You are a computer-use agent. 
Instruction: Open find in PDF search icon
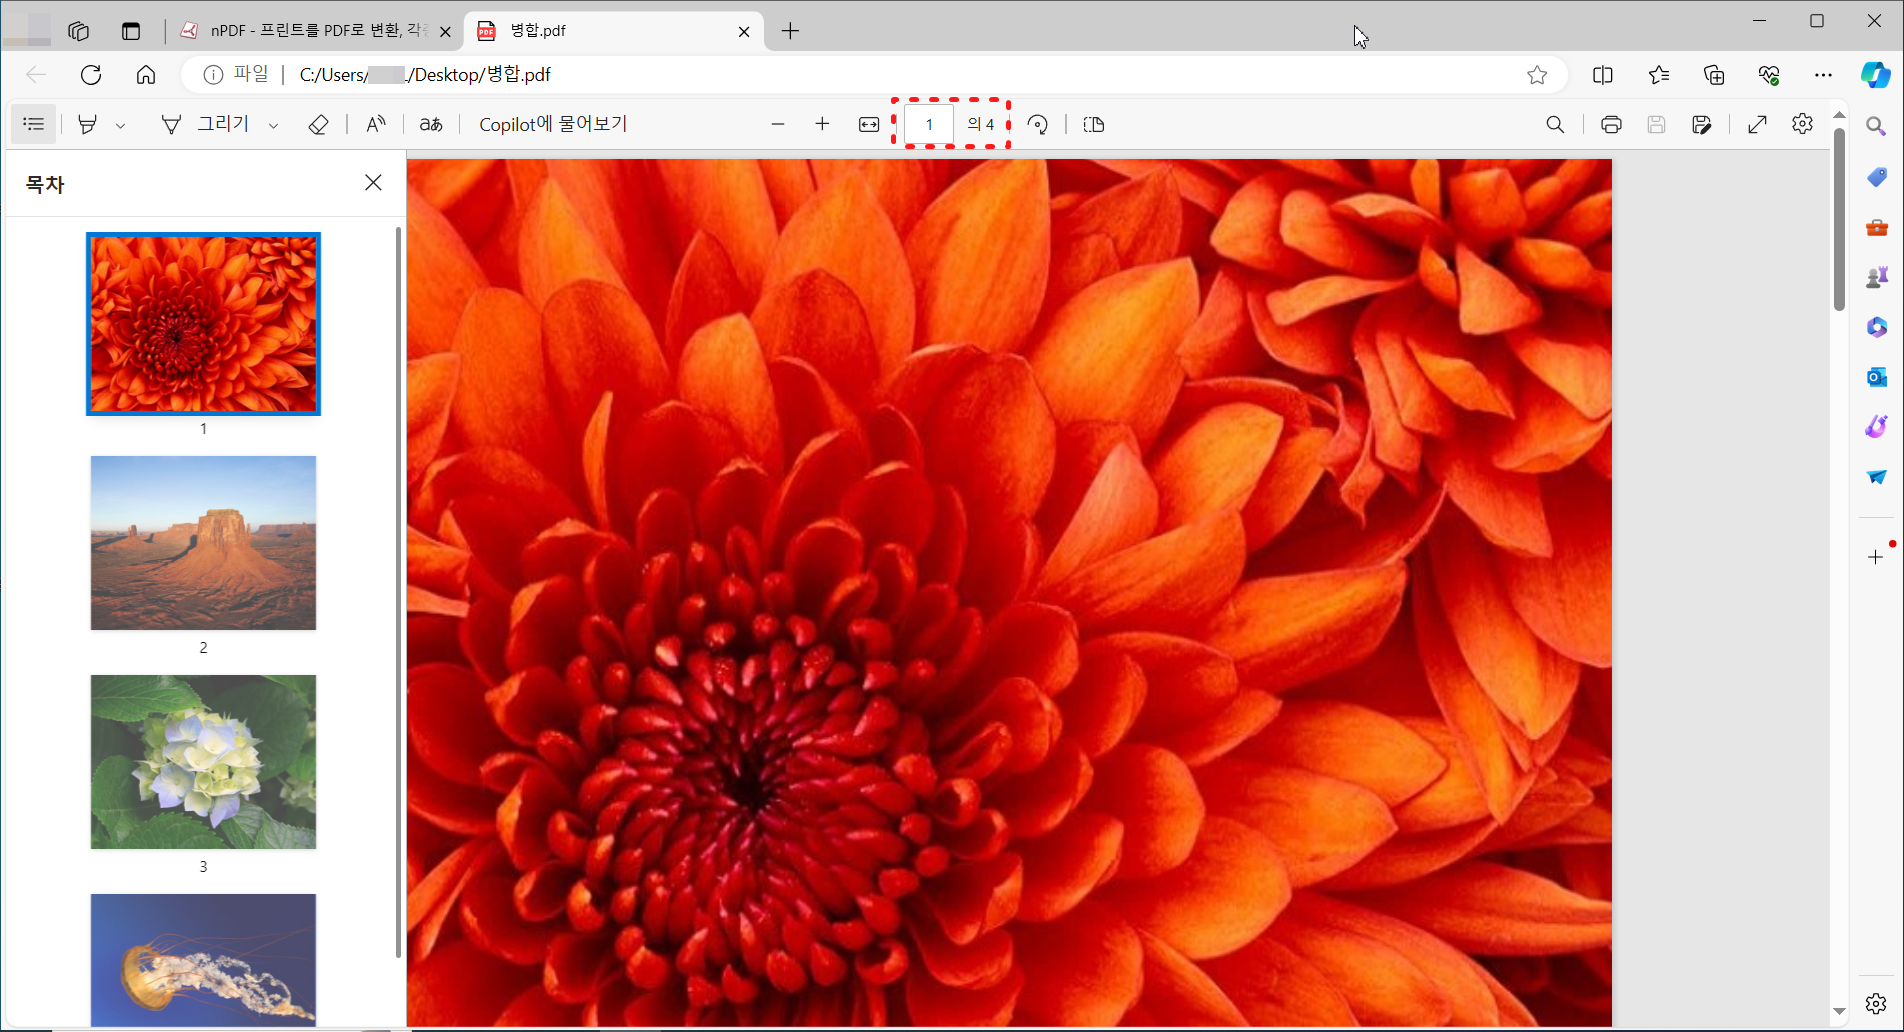pyautogui.click(x=1555, y=124)
